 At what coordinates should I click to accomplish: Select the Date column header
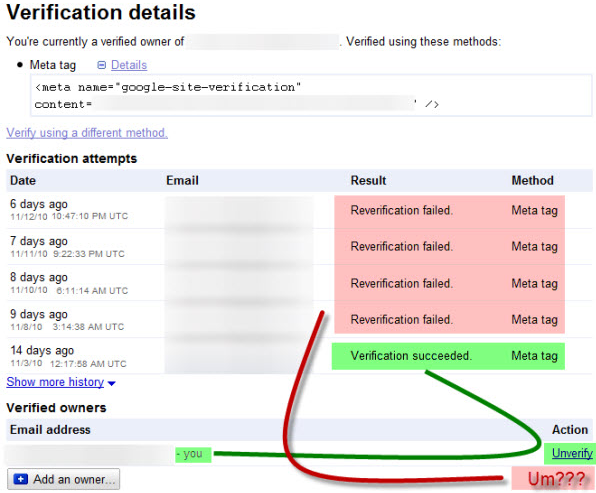point(23,181)
